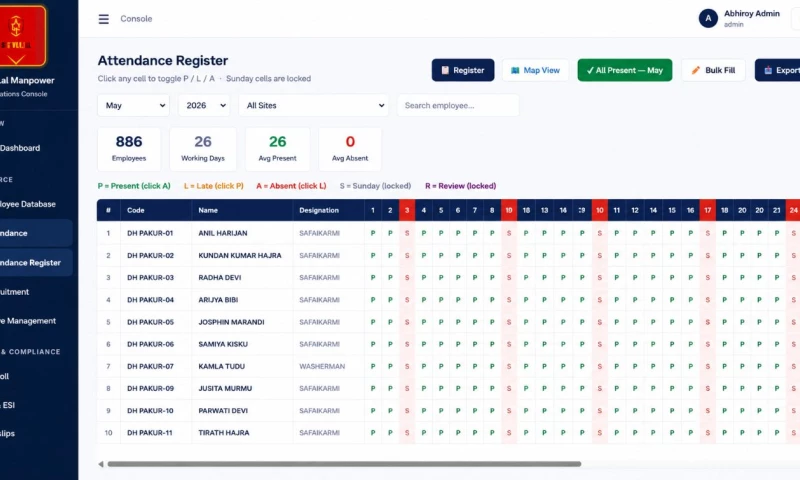Click the Avg Present stat card
The width and height of the screenshot is (800, 480).
[x=277, y=149]
